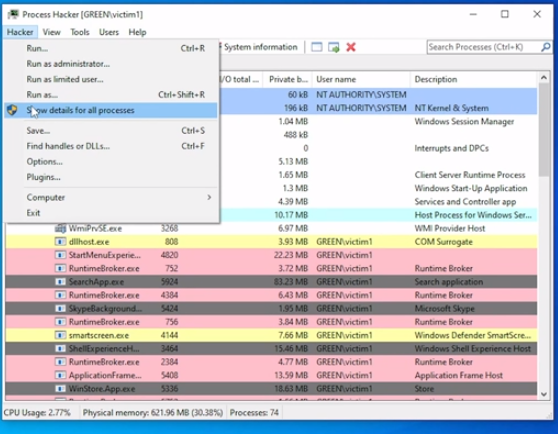Click the vertical scrollbar thumb
Image resolution: width=558 pixels, height=434 pixels.
pyautogui.click(x=544, y=130)
